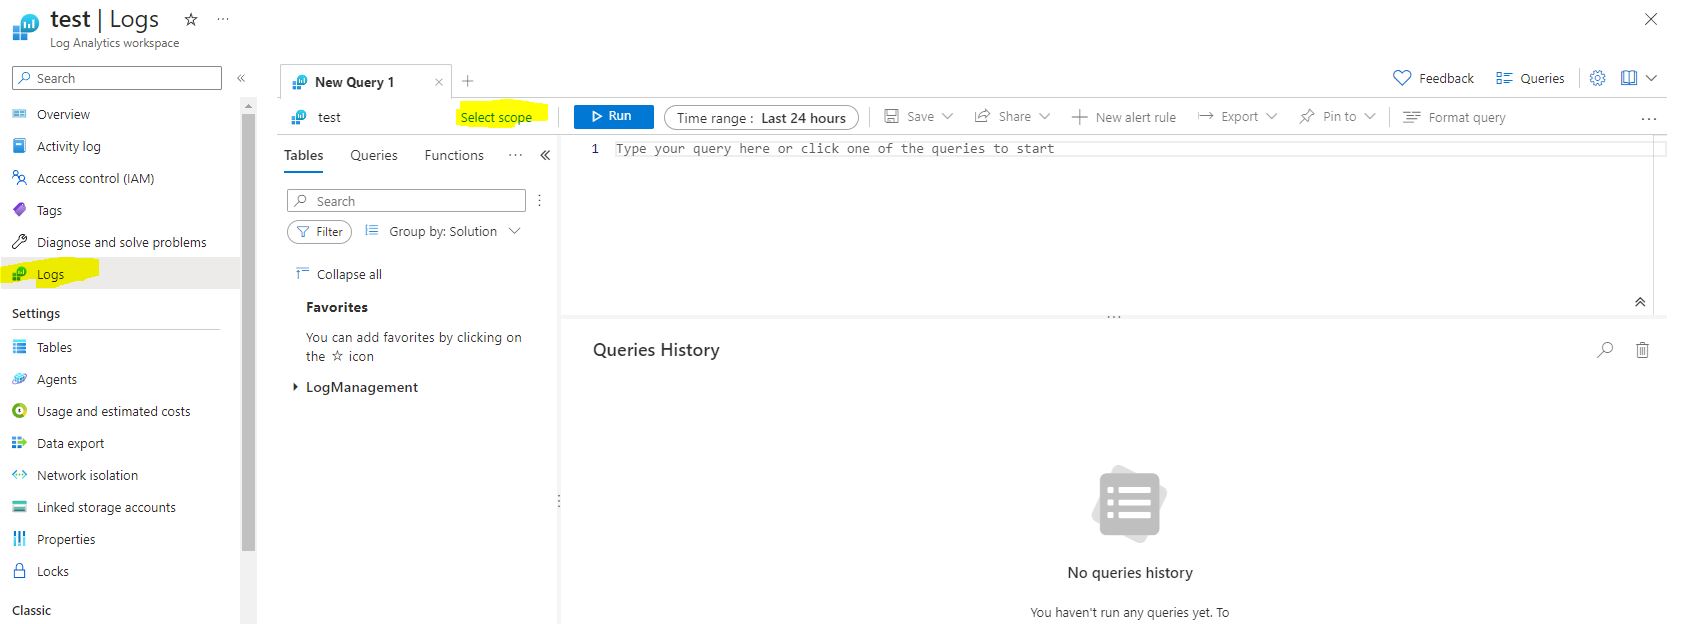The image size is (1687, 624).
Task: Open the more options ellipsis beside title
Action: click(223, 19)
